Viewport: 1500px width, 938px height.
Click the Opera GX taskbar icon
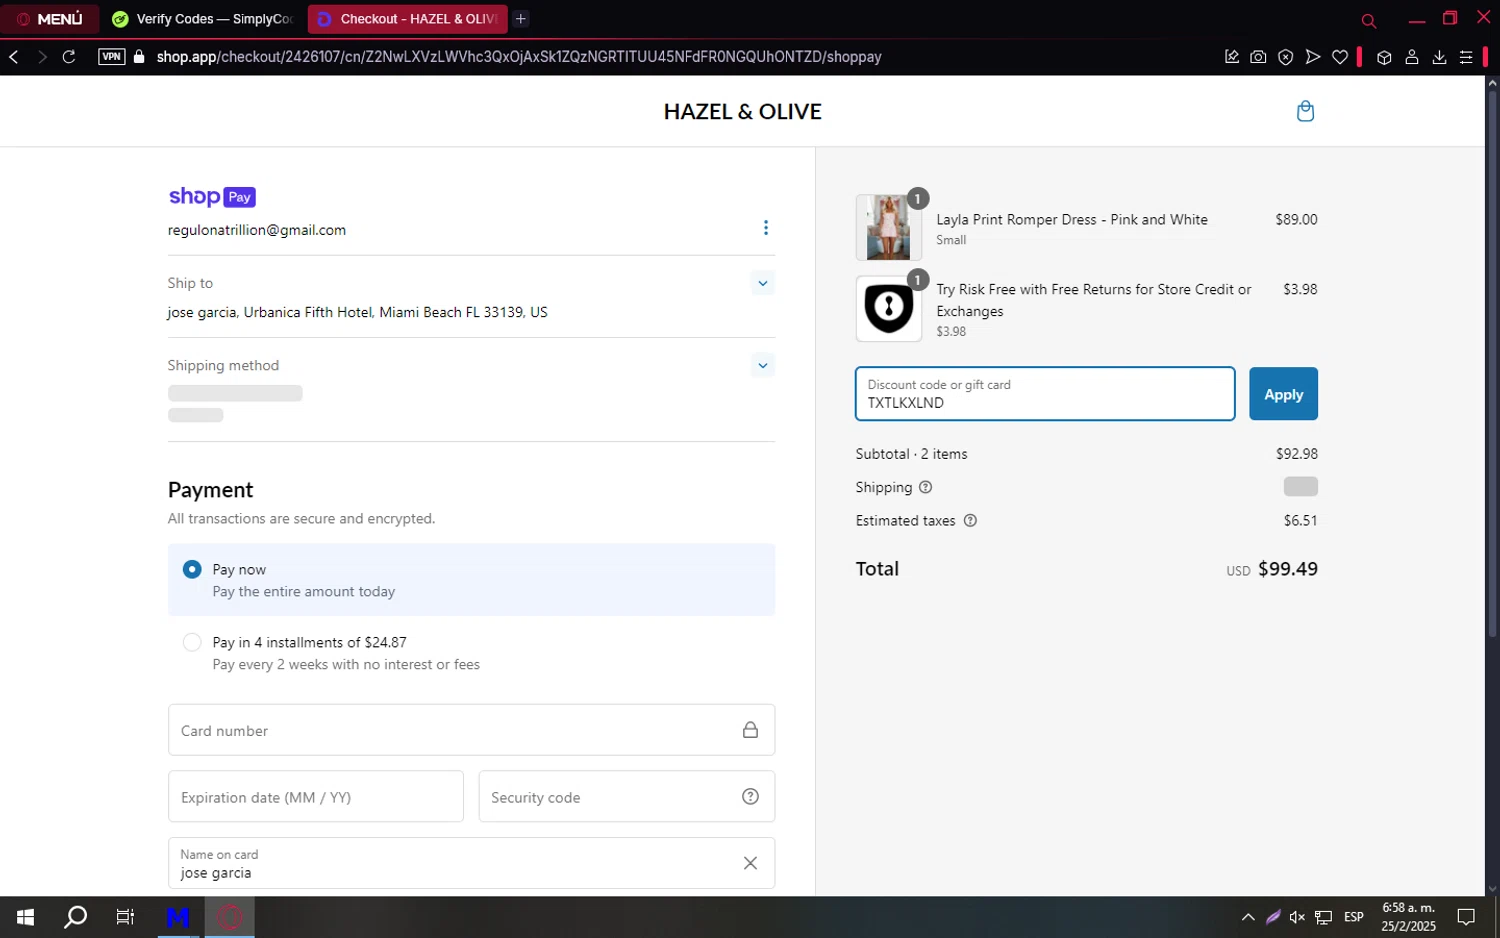coord(230,917)
